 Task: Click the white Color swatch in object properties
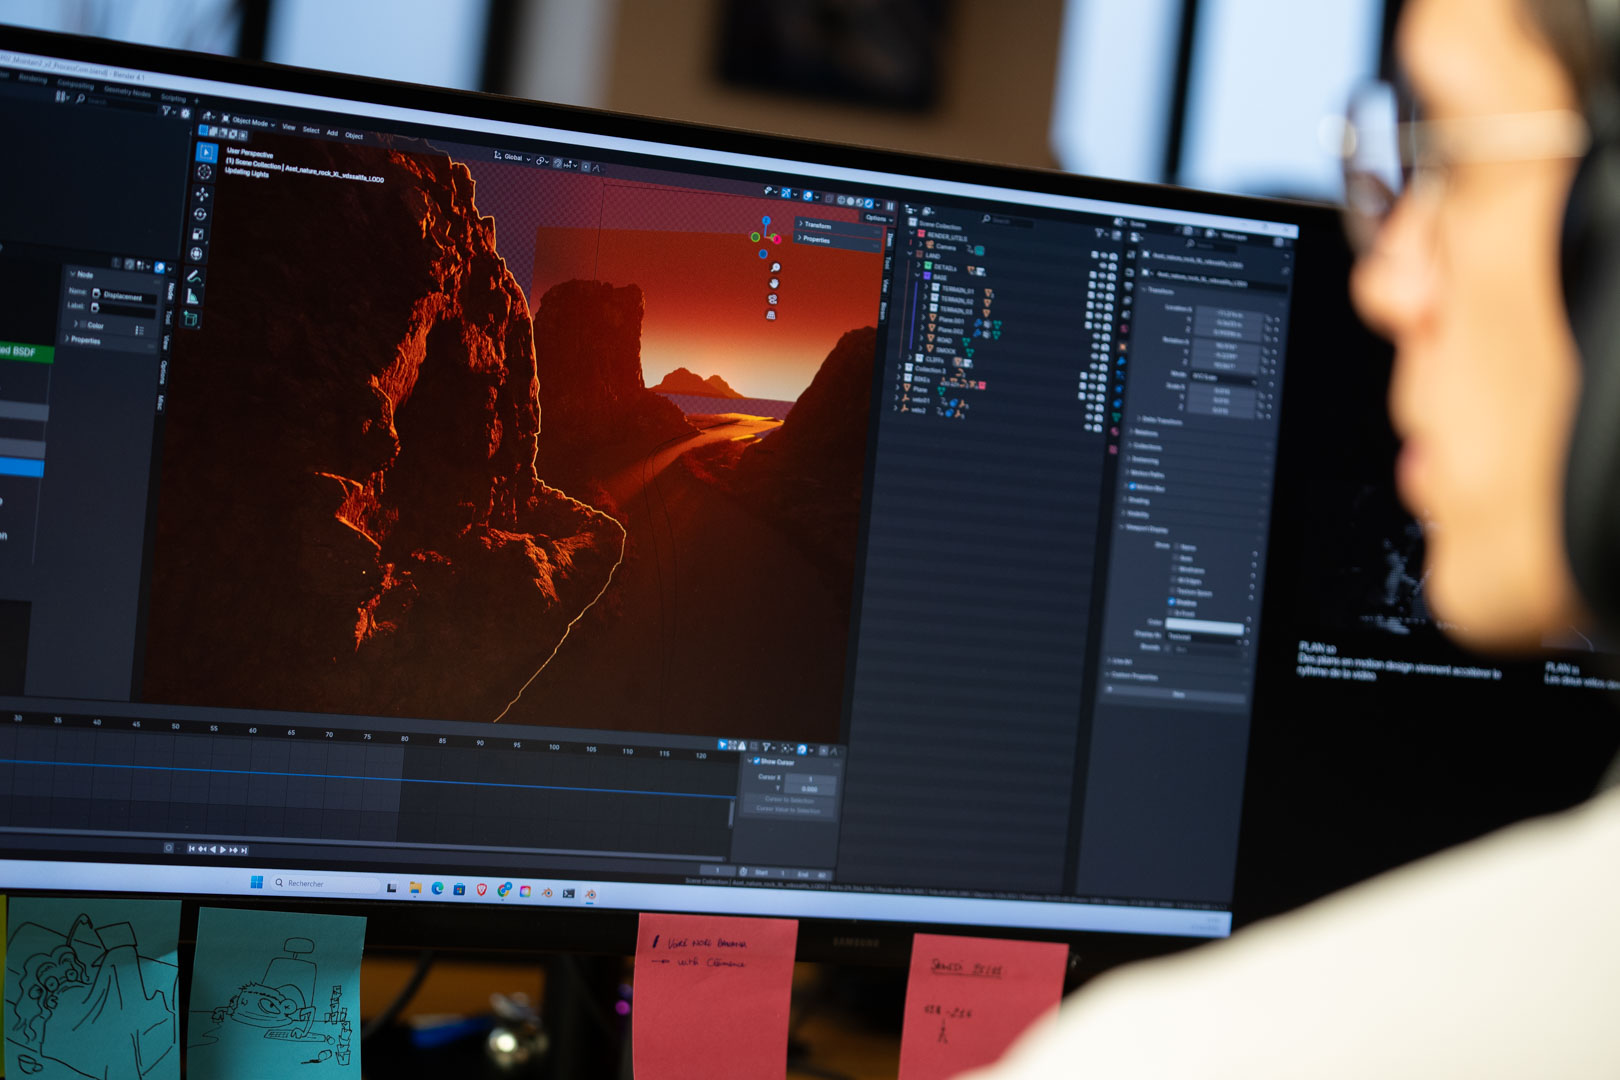[x=1205, y=627]
